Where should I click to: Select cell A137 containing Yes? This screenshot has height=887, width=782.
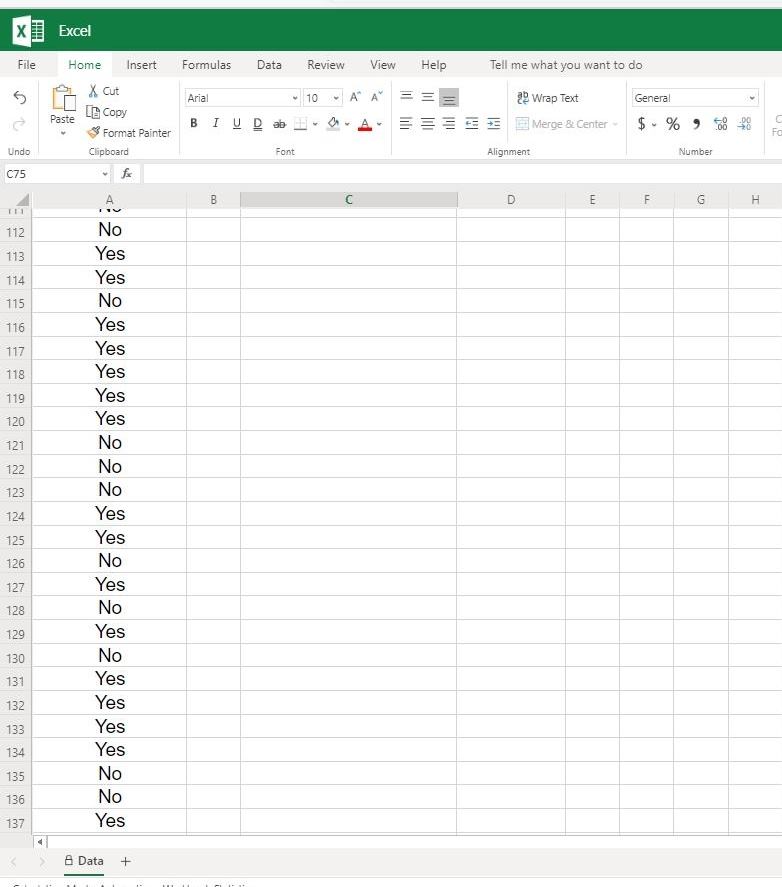[109, 821]
